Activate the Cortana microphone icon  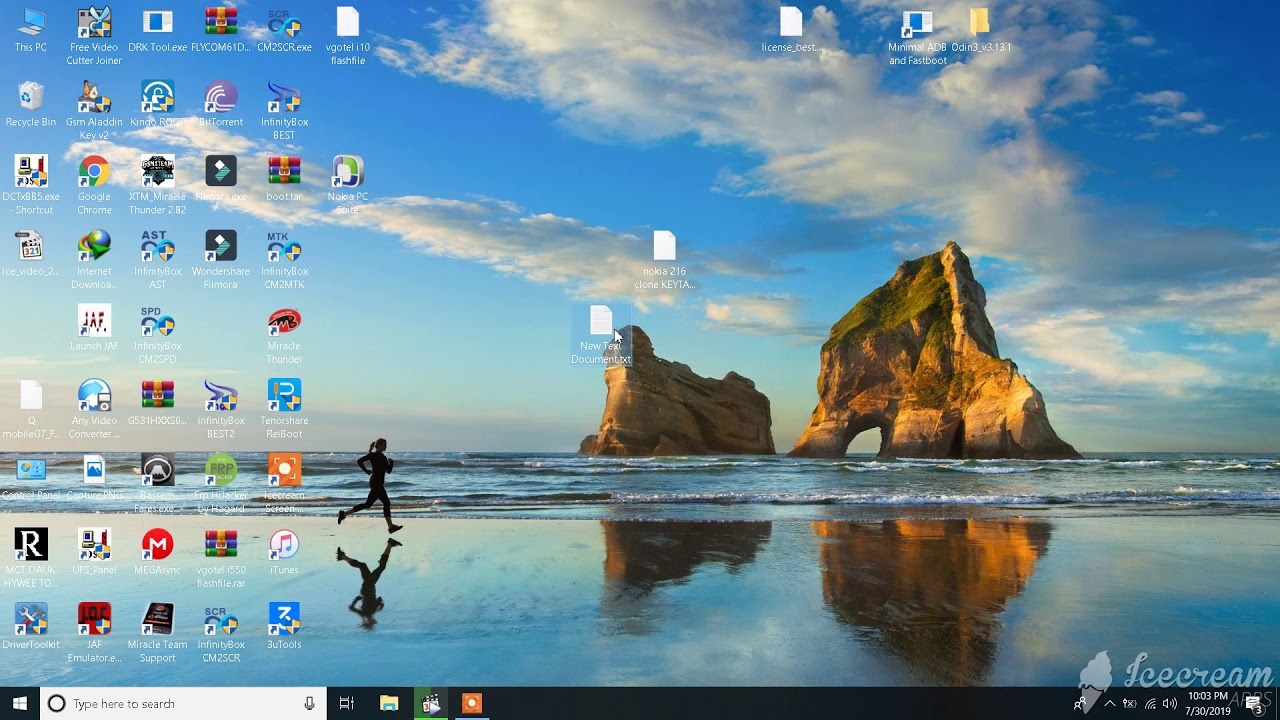coord(310,704)
